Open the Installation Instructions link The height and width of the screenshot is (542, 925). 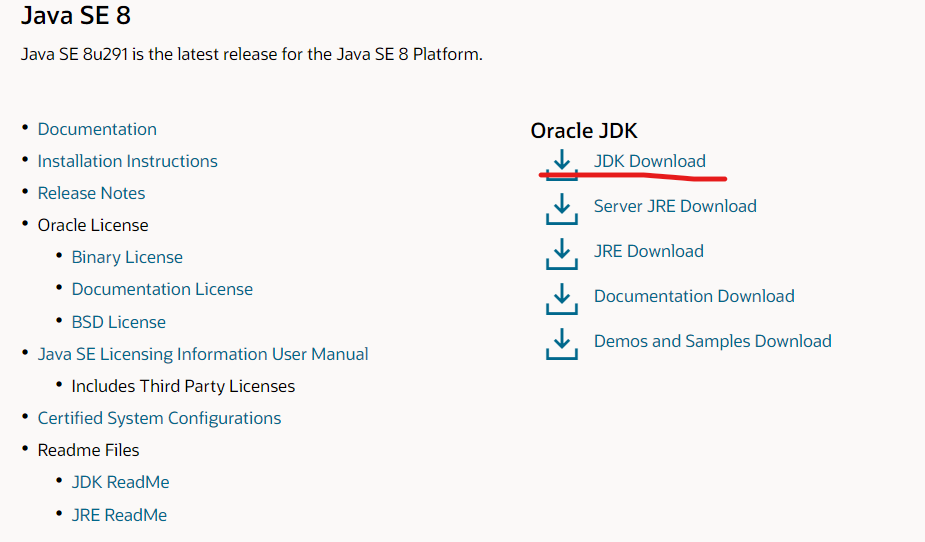127,161
